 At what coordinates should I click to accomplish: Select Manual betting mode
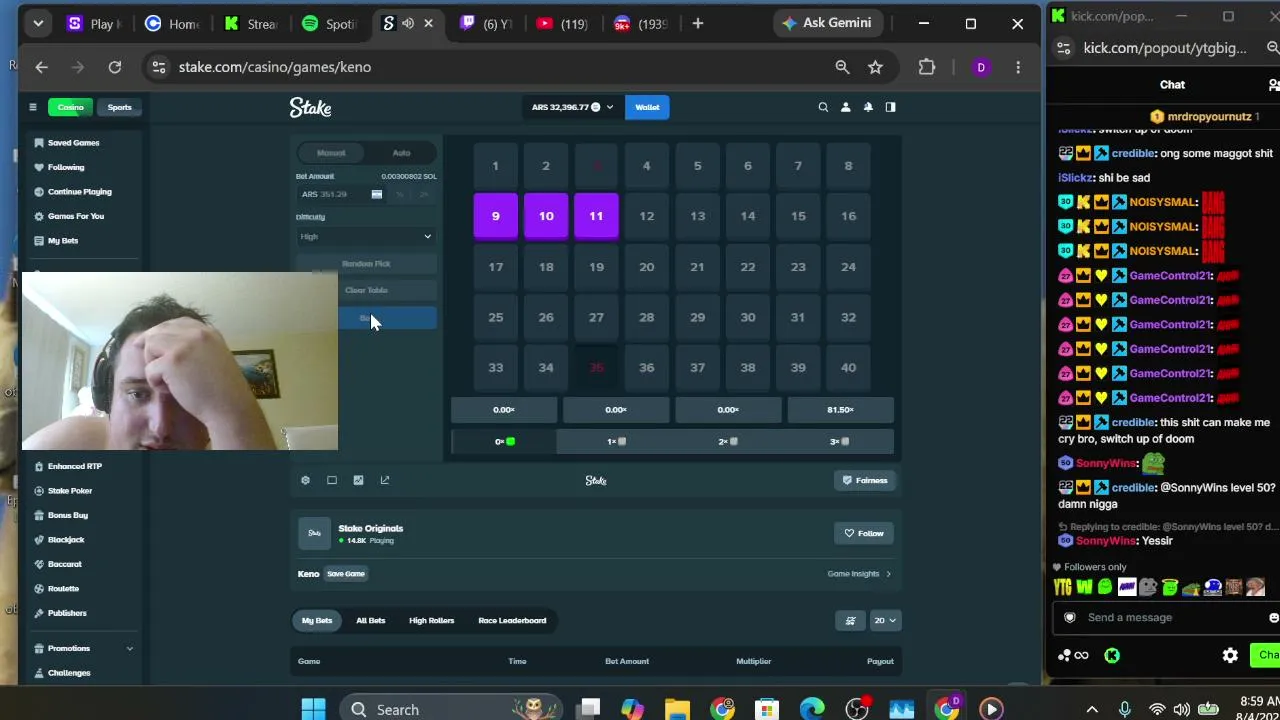click(331, 153)
